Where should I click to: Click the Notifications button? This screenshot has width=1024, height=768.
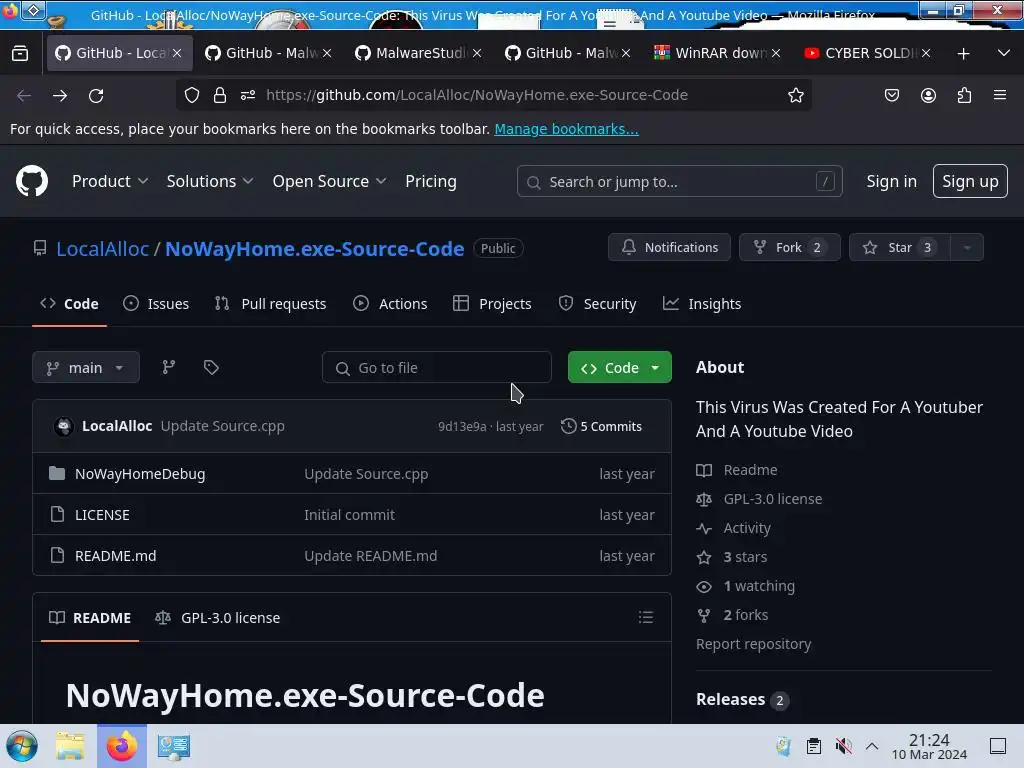(669, 248)
